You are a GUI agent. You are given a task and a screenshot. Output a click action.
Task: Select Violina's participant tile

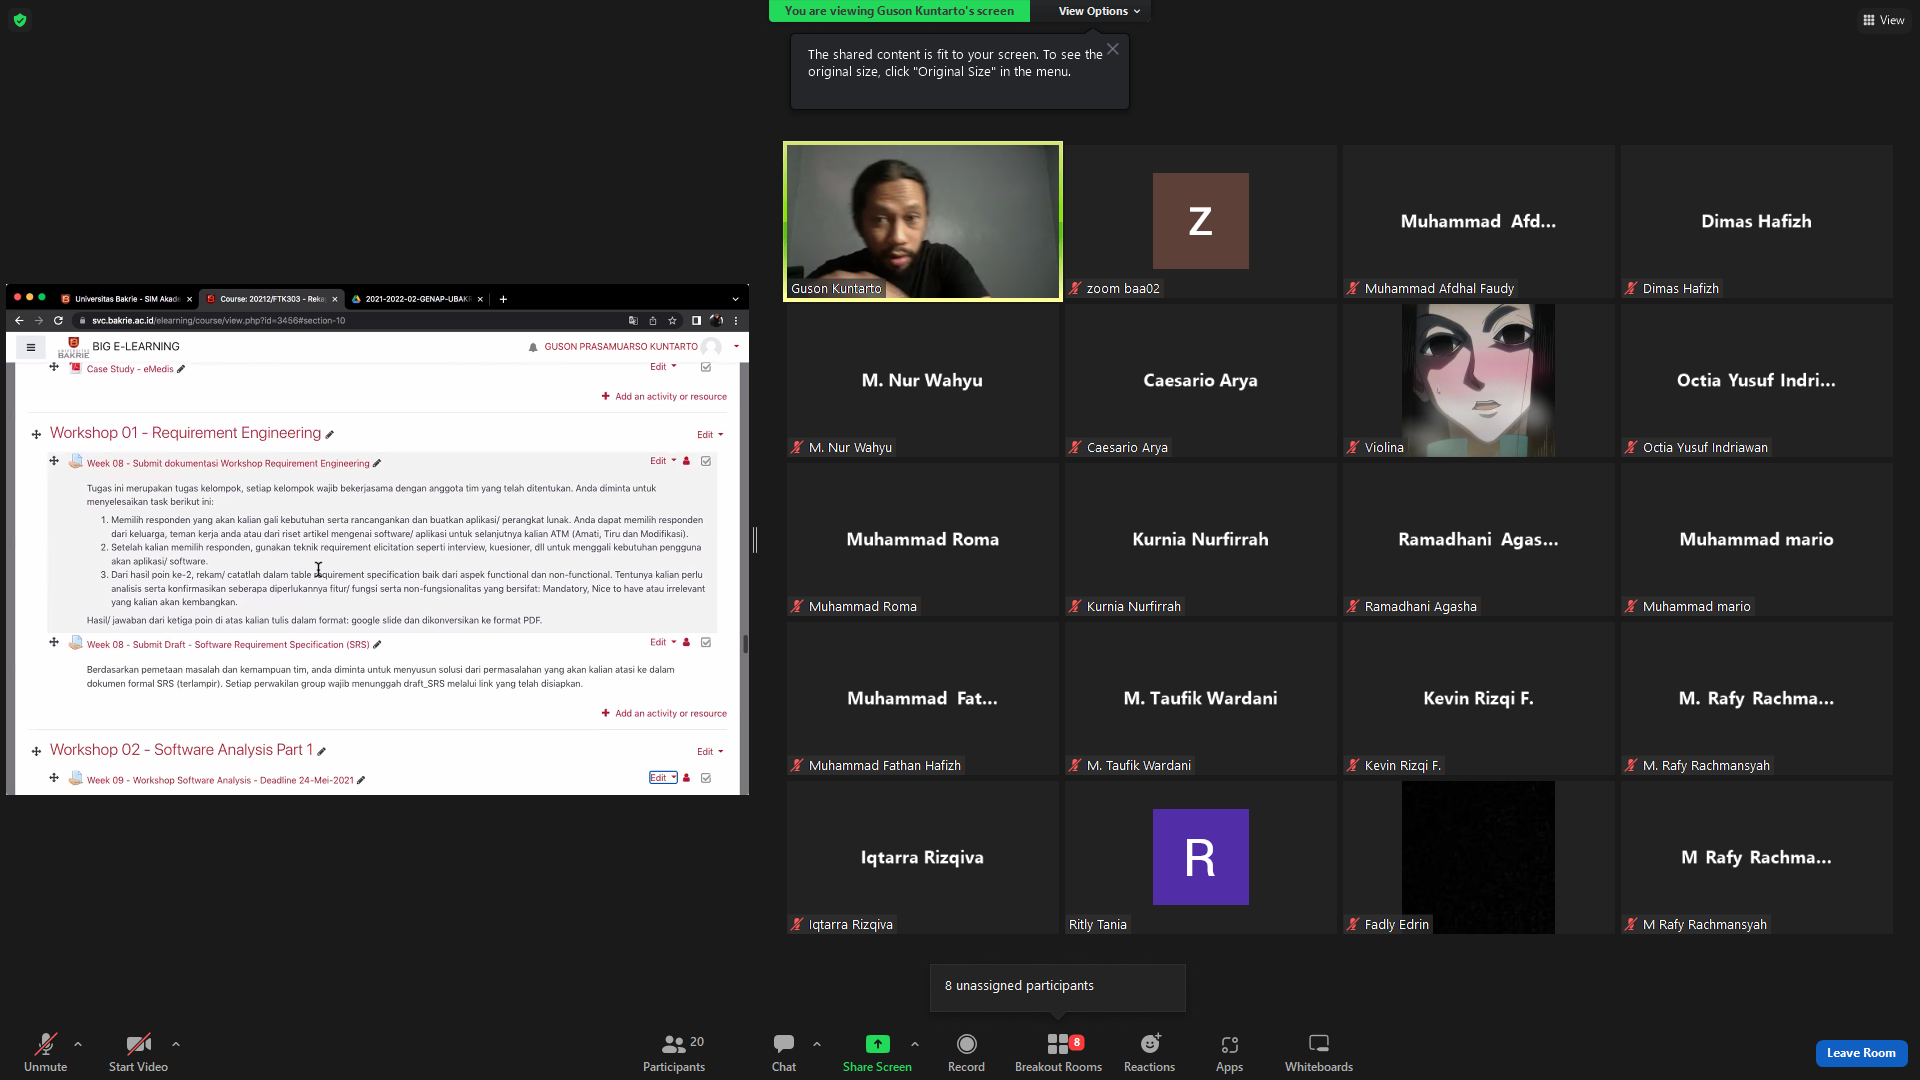(x=1478, y=380)
